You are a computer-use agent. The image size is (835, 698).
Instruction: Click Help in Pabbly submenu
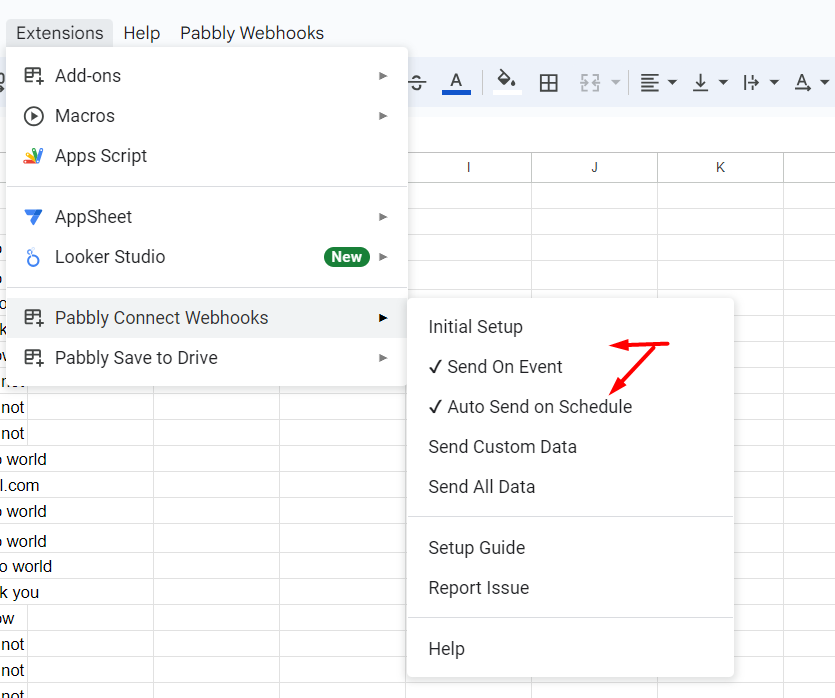(x=570, y=648)
